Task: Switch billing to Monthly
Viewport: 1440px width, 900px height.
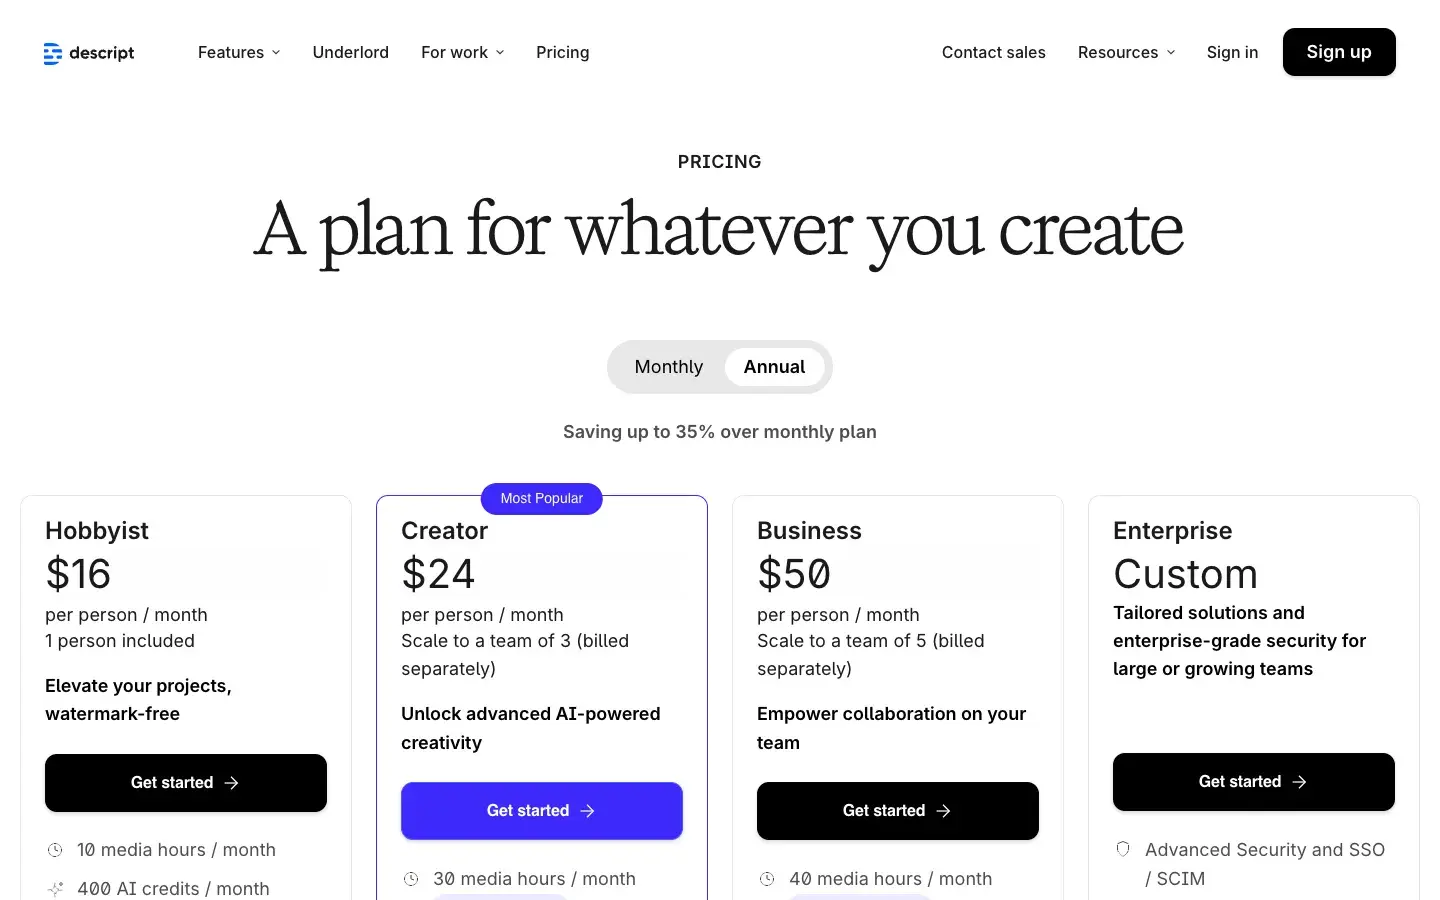Action: (x=668, y=367)
